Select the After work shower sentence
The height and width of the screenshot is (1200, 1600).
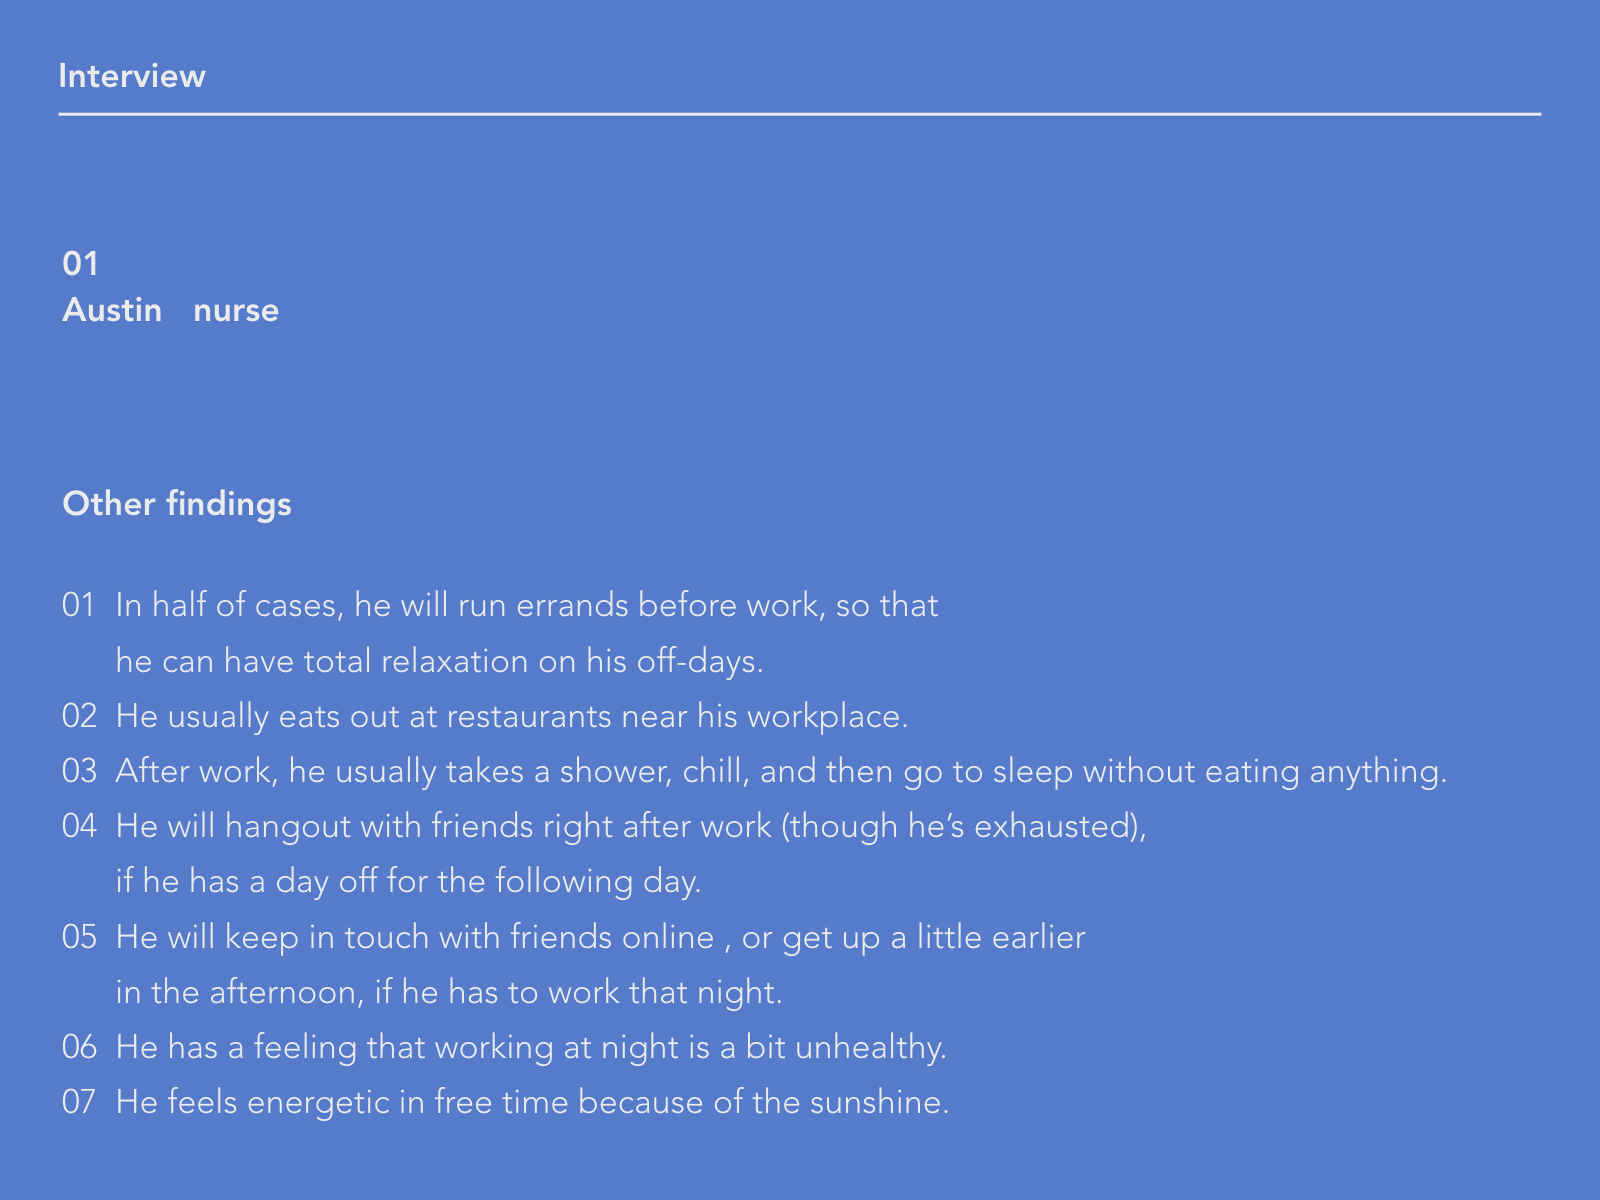coord(780,771)
